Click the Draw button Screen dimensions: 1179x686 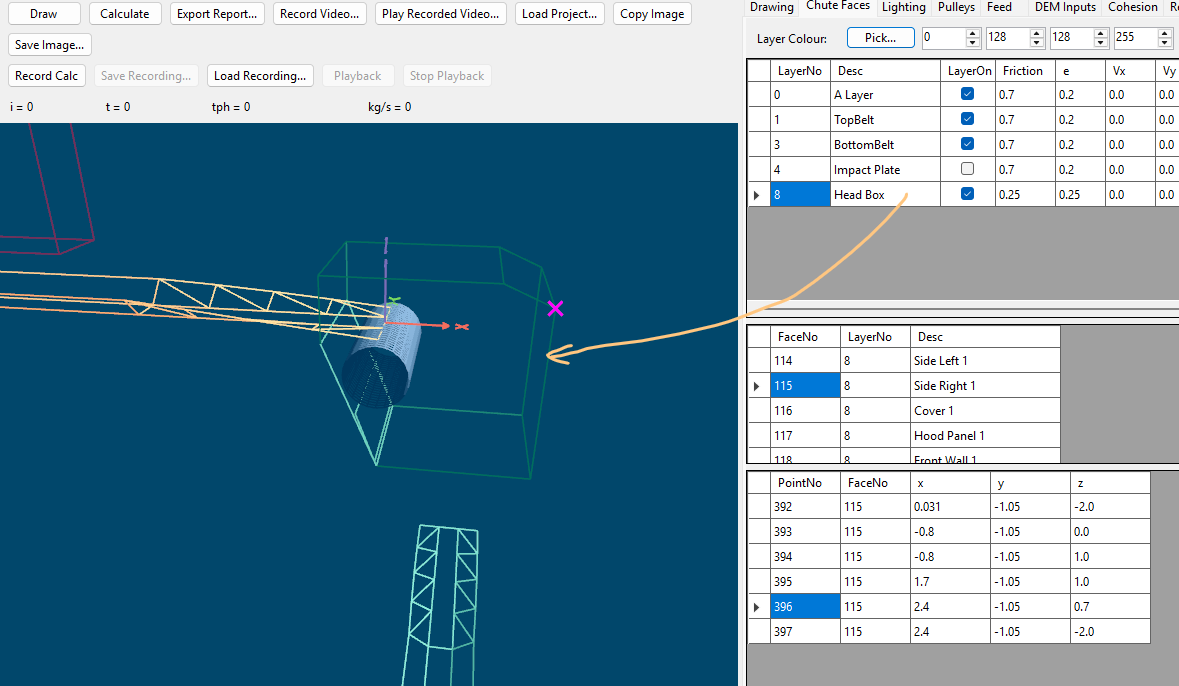44,14
